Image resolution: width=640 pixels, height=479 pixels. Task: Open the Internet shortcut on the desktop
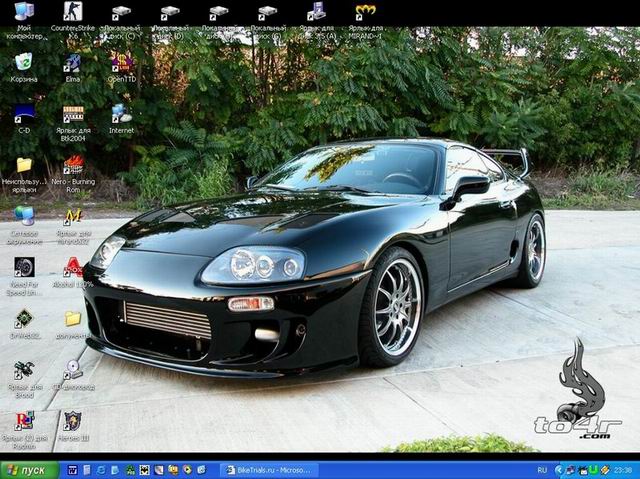click(121, 114)
